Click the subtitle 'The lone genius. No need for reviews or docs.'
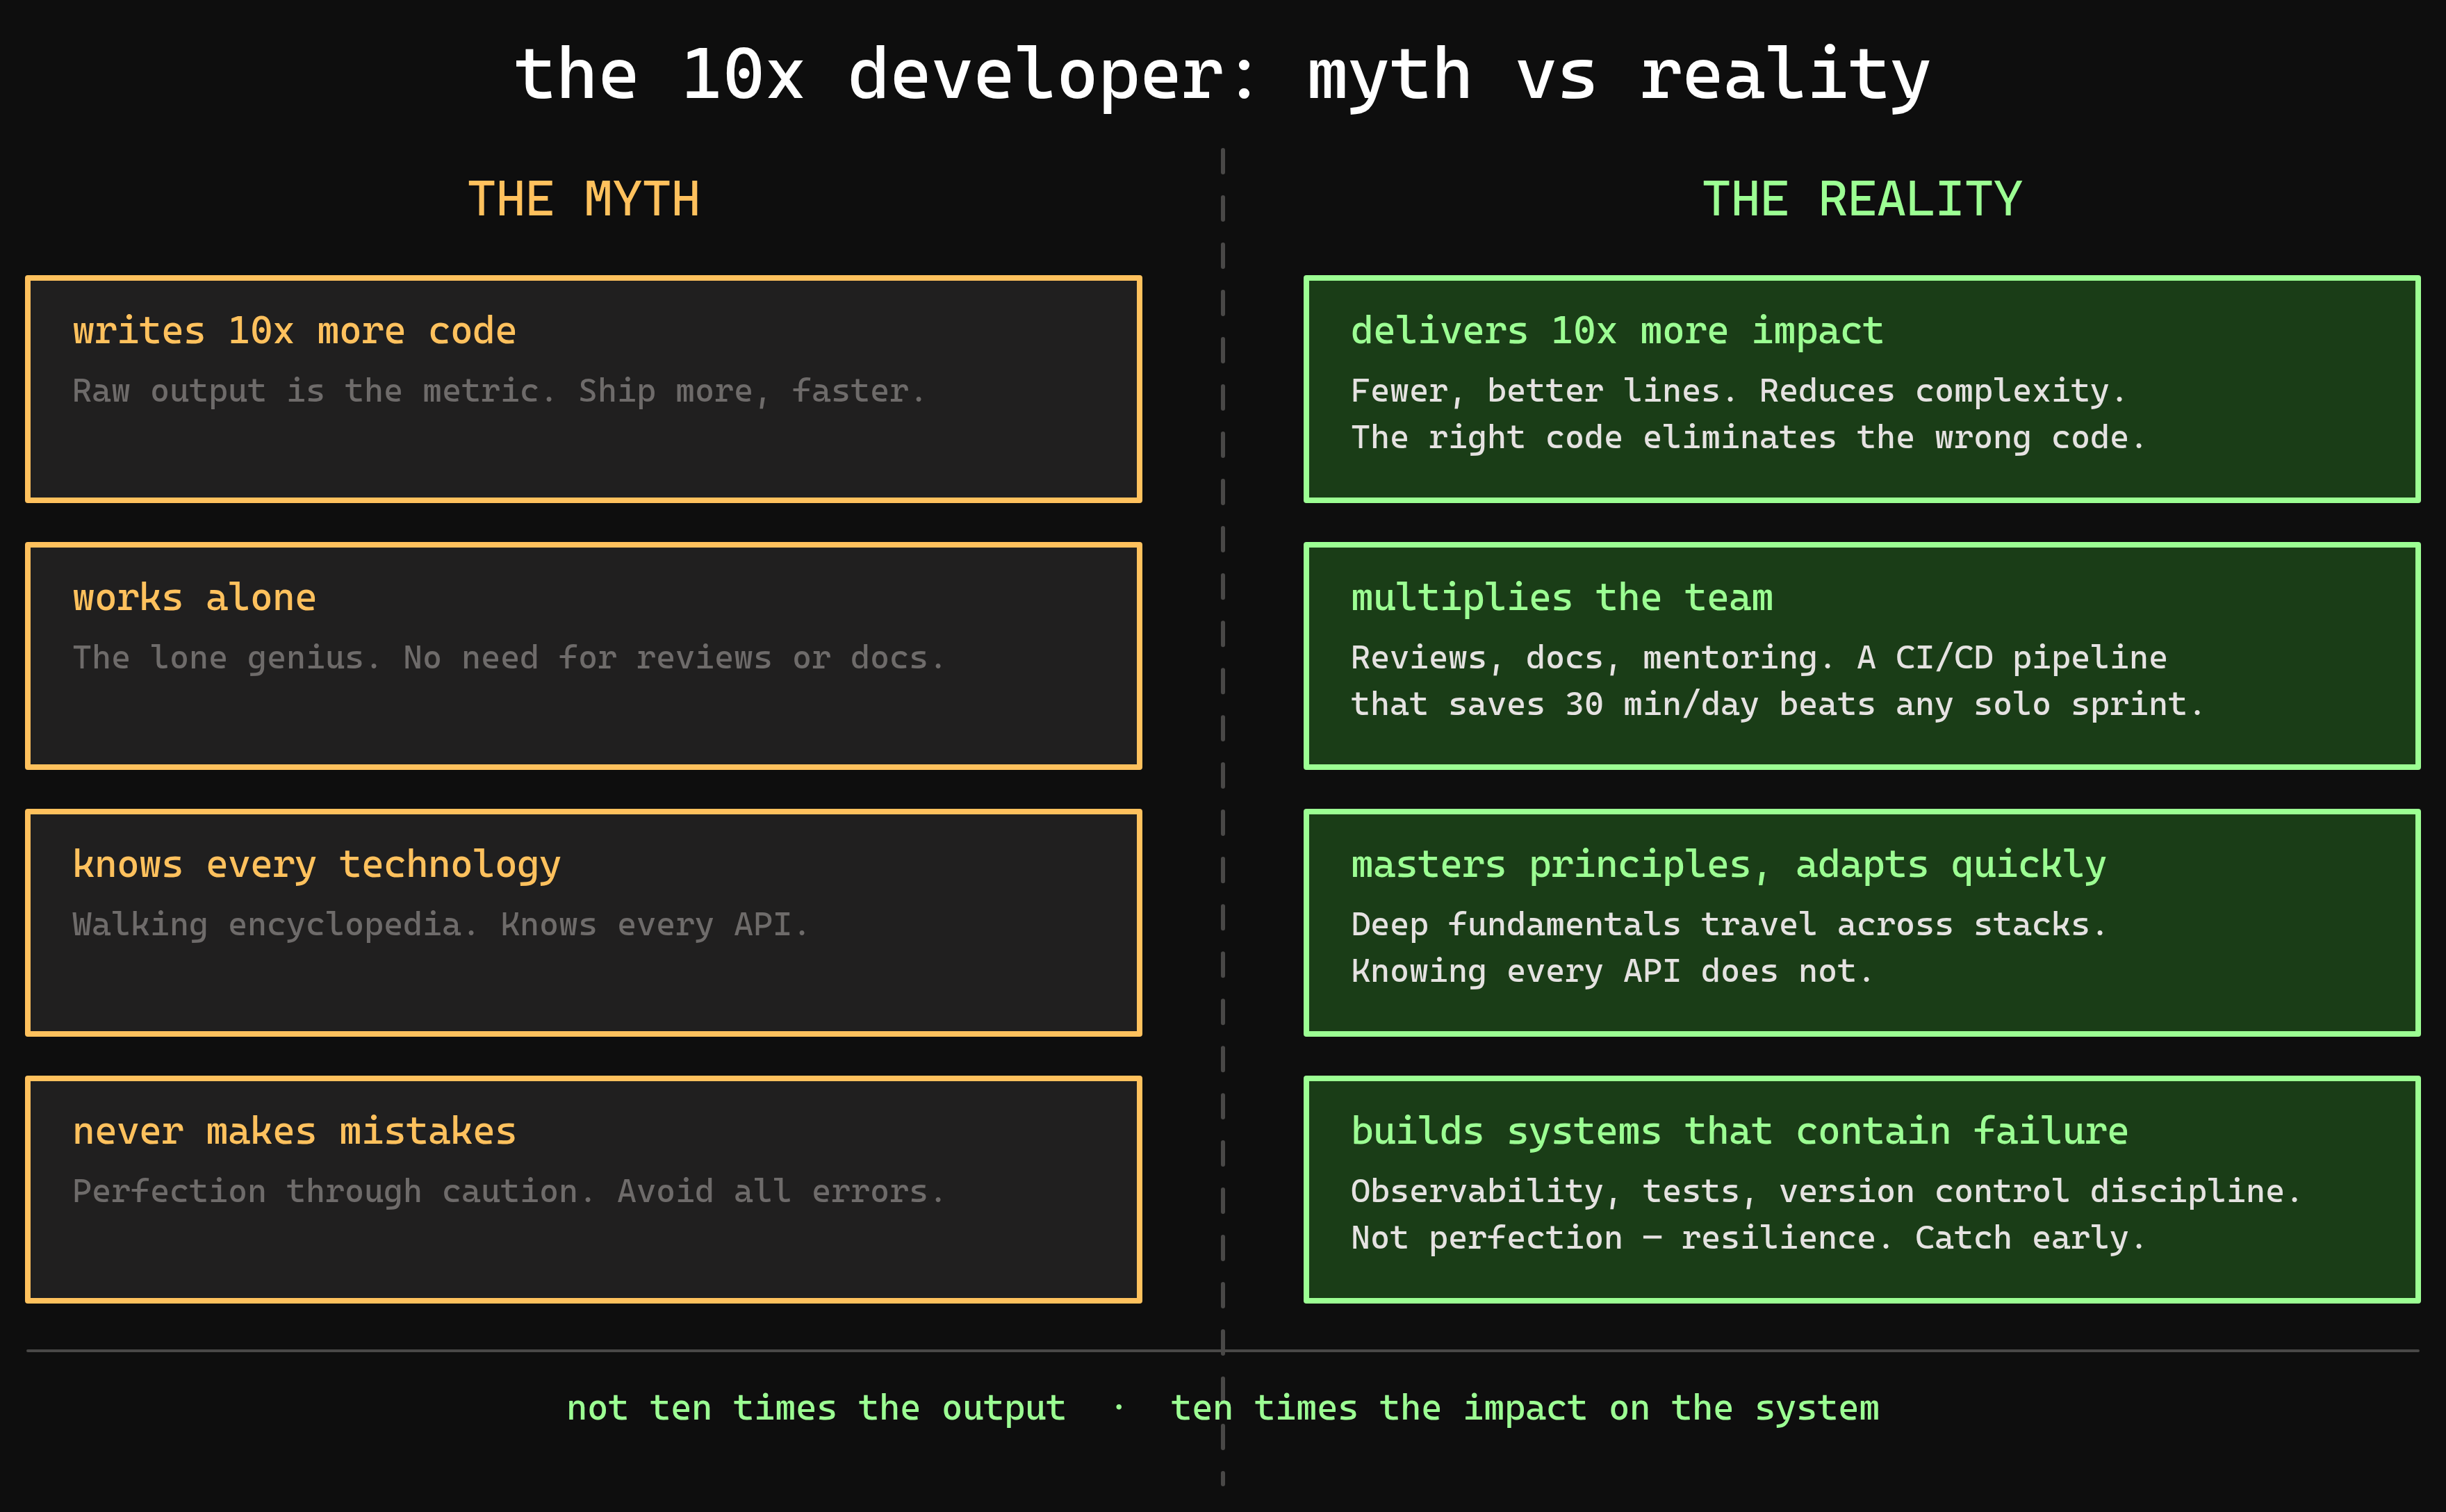The image size is (2446, 1512). [x=508, y=657]
